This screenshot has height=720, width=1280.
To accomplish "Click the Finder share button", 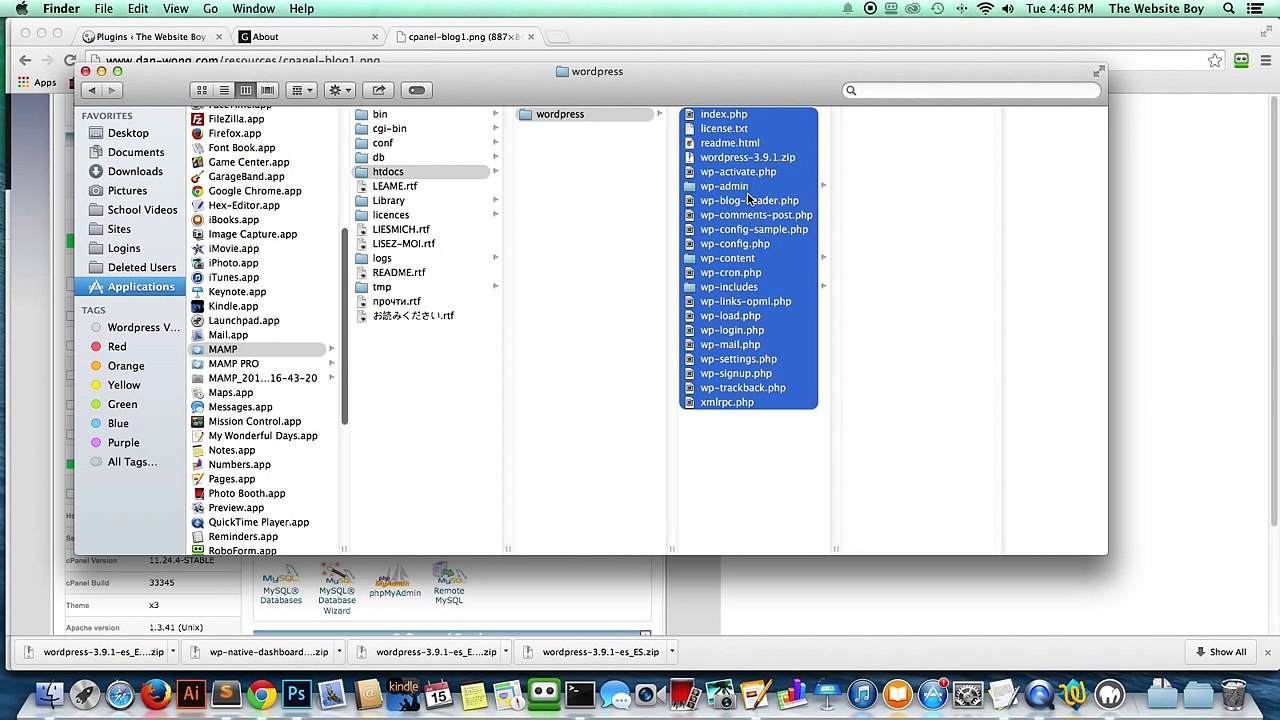I will (379, 90).
